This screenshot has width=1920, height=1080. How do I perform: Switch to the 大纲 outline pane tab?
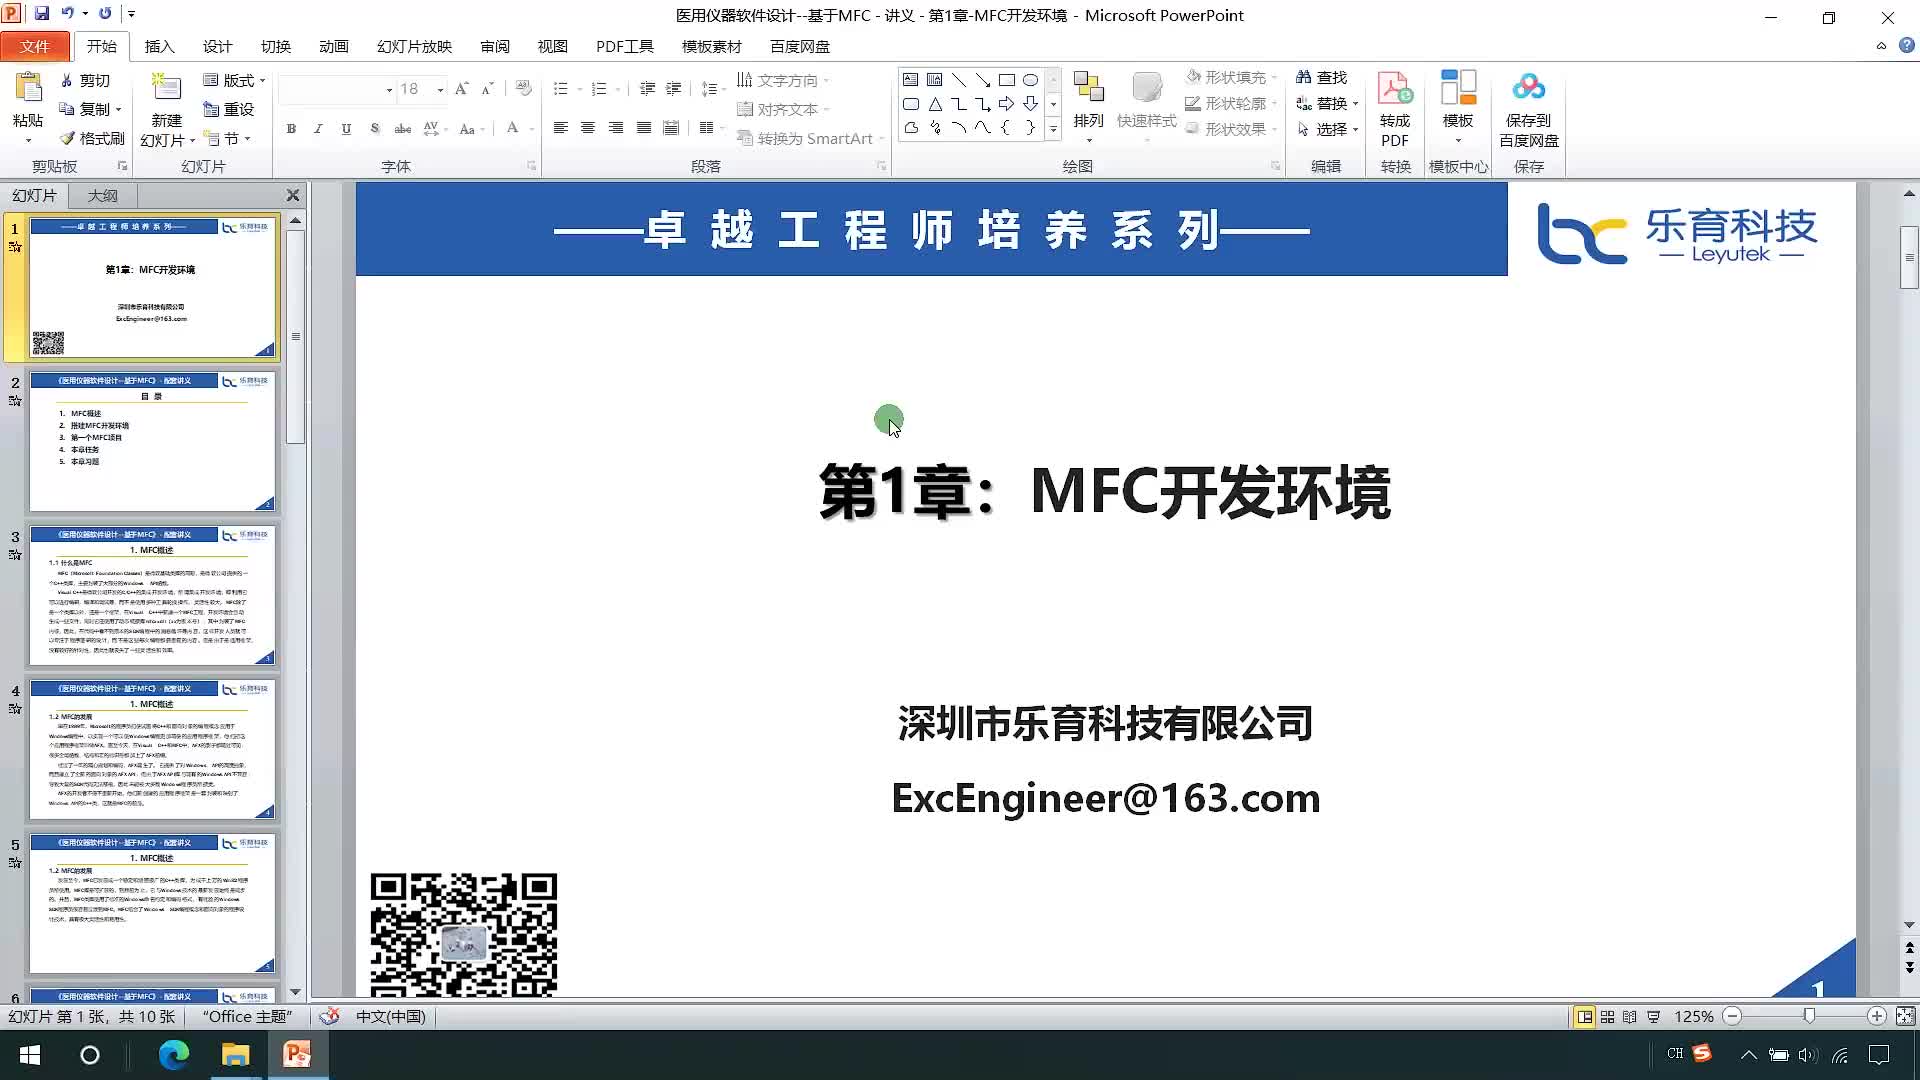tap(102, 195)
